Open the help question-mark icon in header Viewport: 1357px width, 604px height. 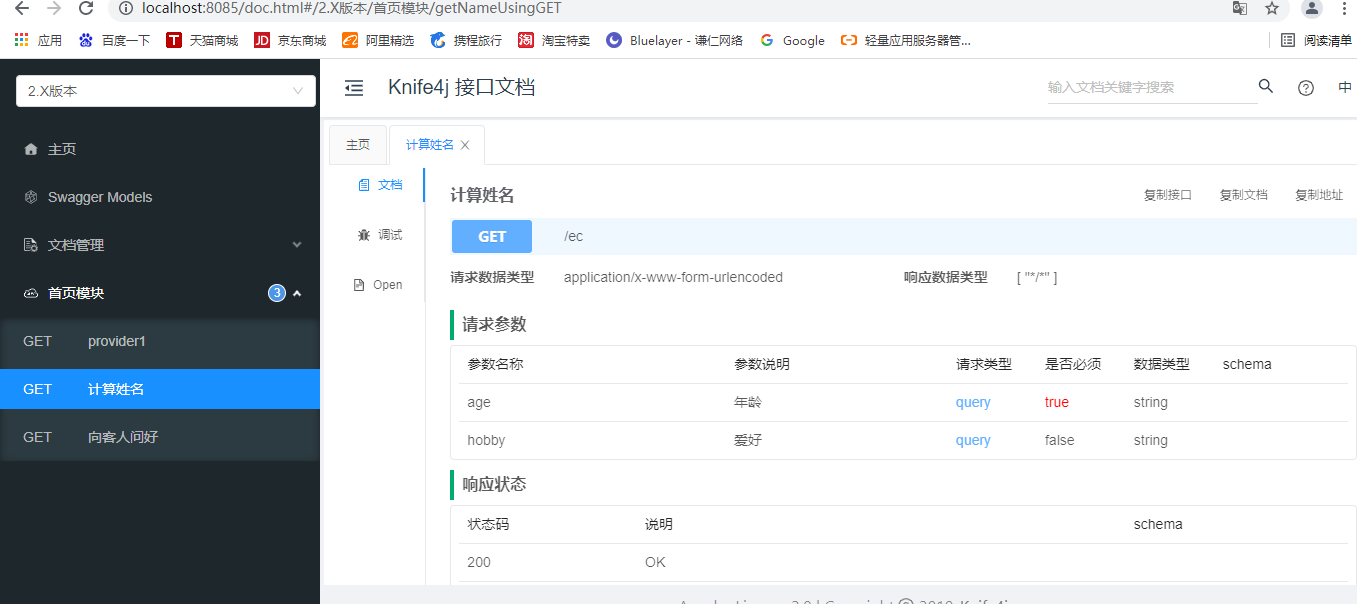[1305, 87]
